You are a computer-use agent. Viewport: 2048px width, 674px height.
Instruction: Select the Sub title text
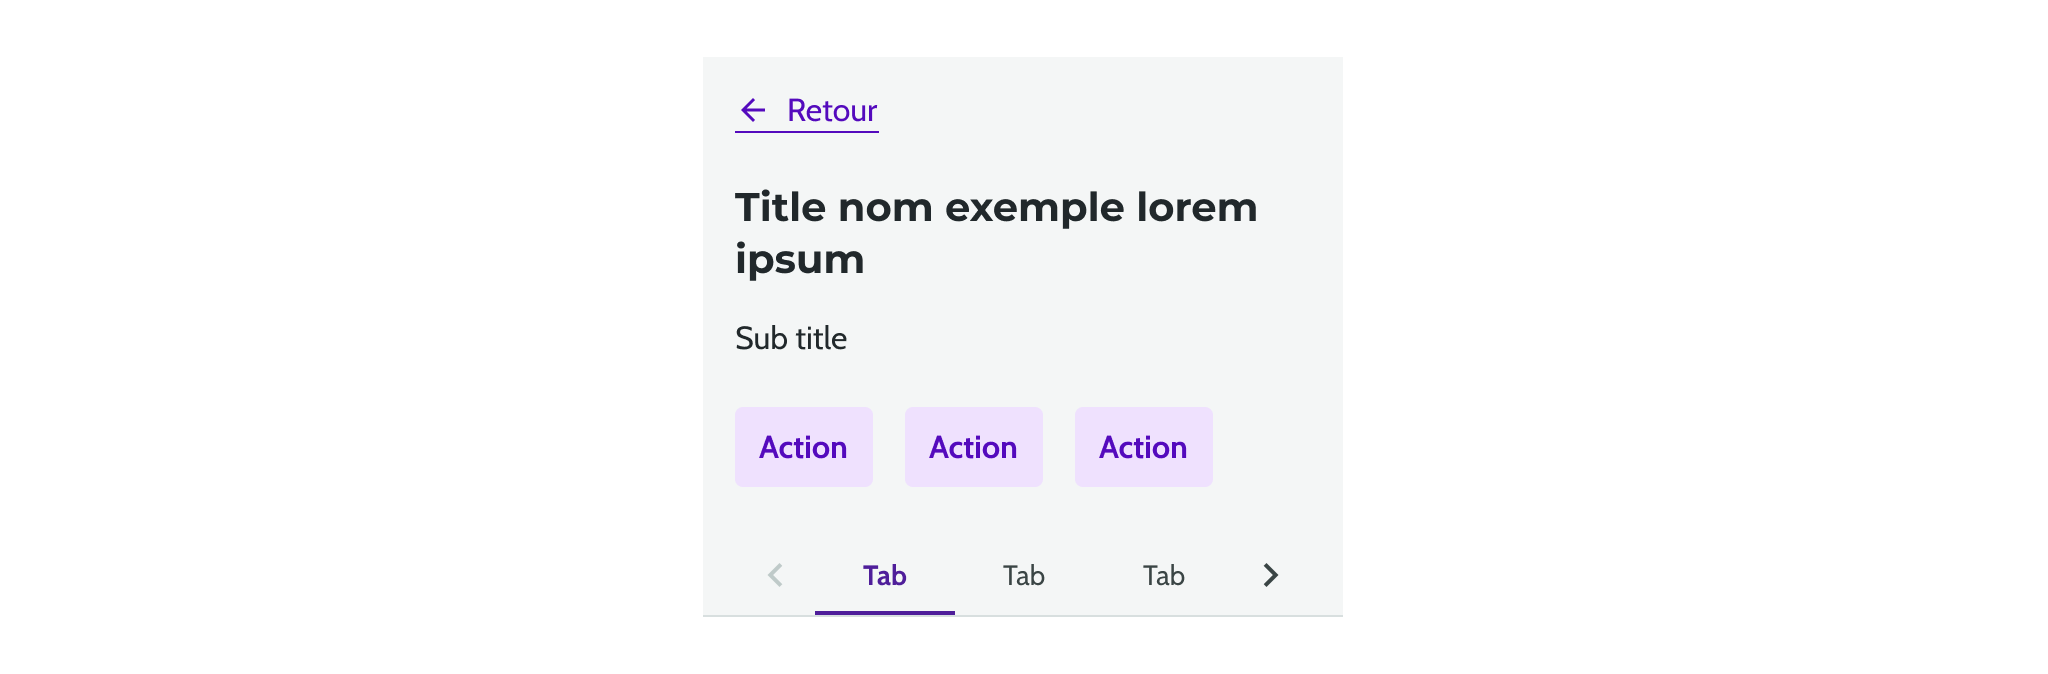tap(791, 338)
